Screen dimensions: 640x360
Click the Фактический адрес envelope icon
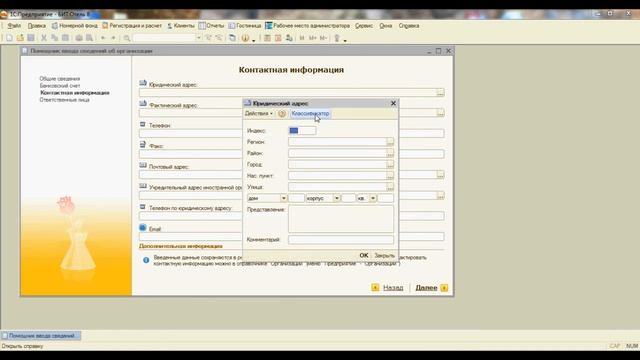coord(143,104)
